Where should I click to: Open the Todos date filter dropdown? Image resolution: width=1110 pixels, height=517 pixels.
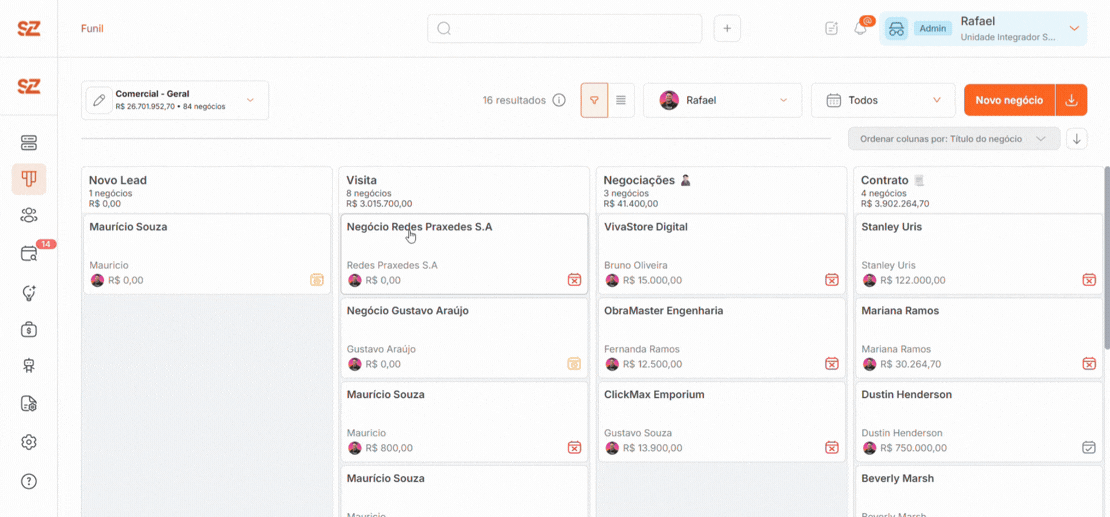click(x=883, y=101)
